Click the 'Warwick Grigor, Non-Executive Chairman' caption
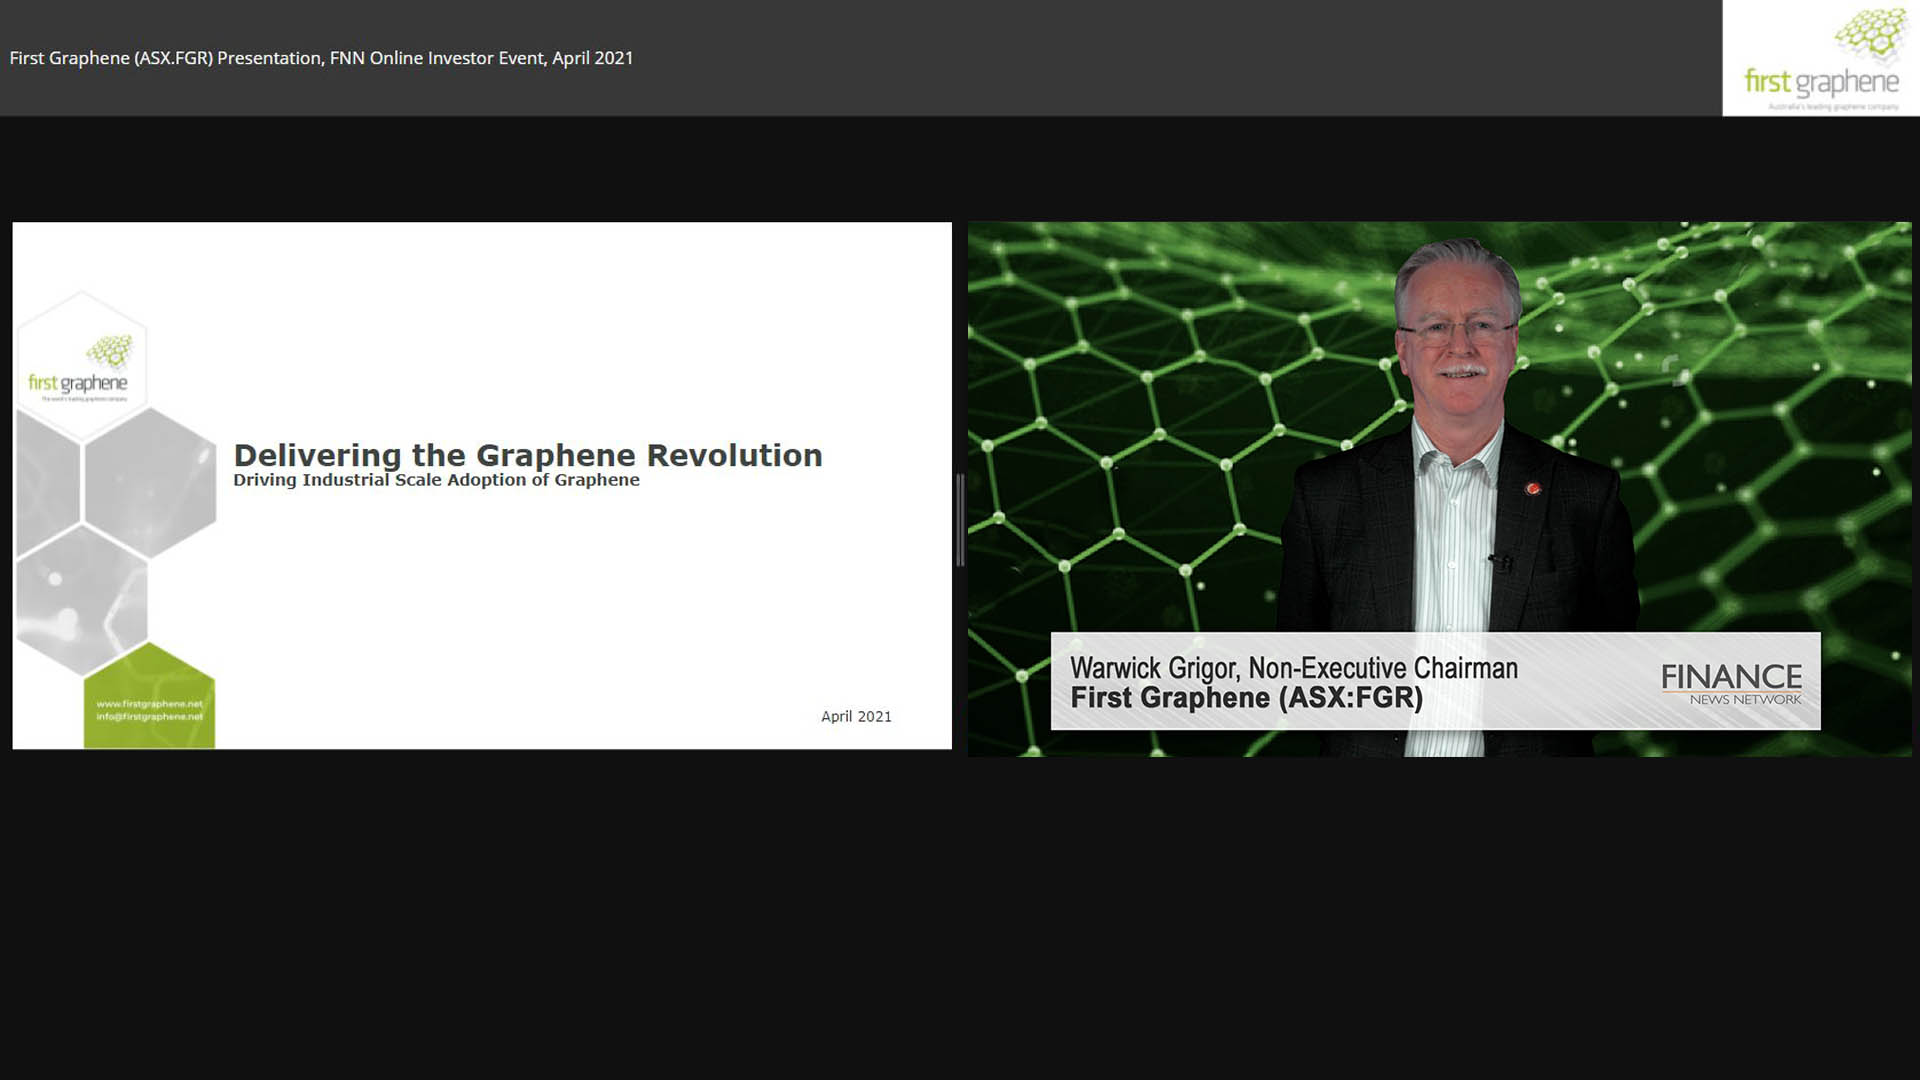Image resolution: width=1920 pixels, height=1080 pixels. tap(1293, 668)
